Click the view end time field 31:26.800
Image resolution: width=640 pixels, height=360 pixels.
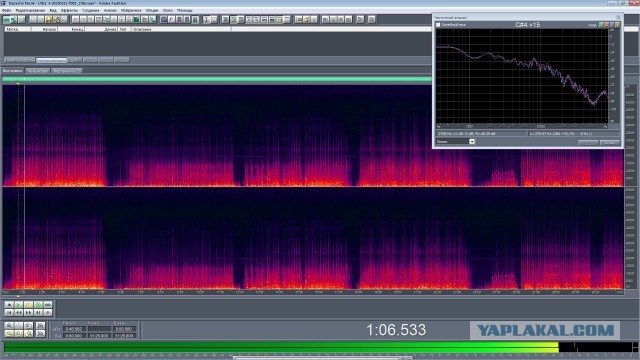pos(100,336)
